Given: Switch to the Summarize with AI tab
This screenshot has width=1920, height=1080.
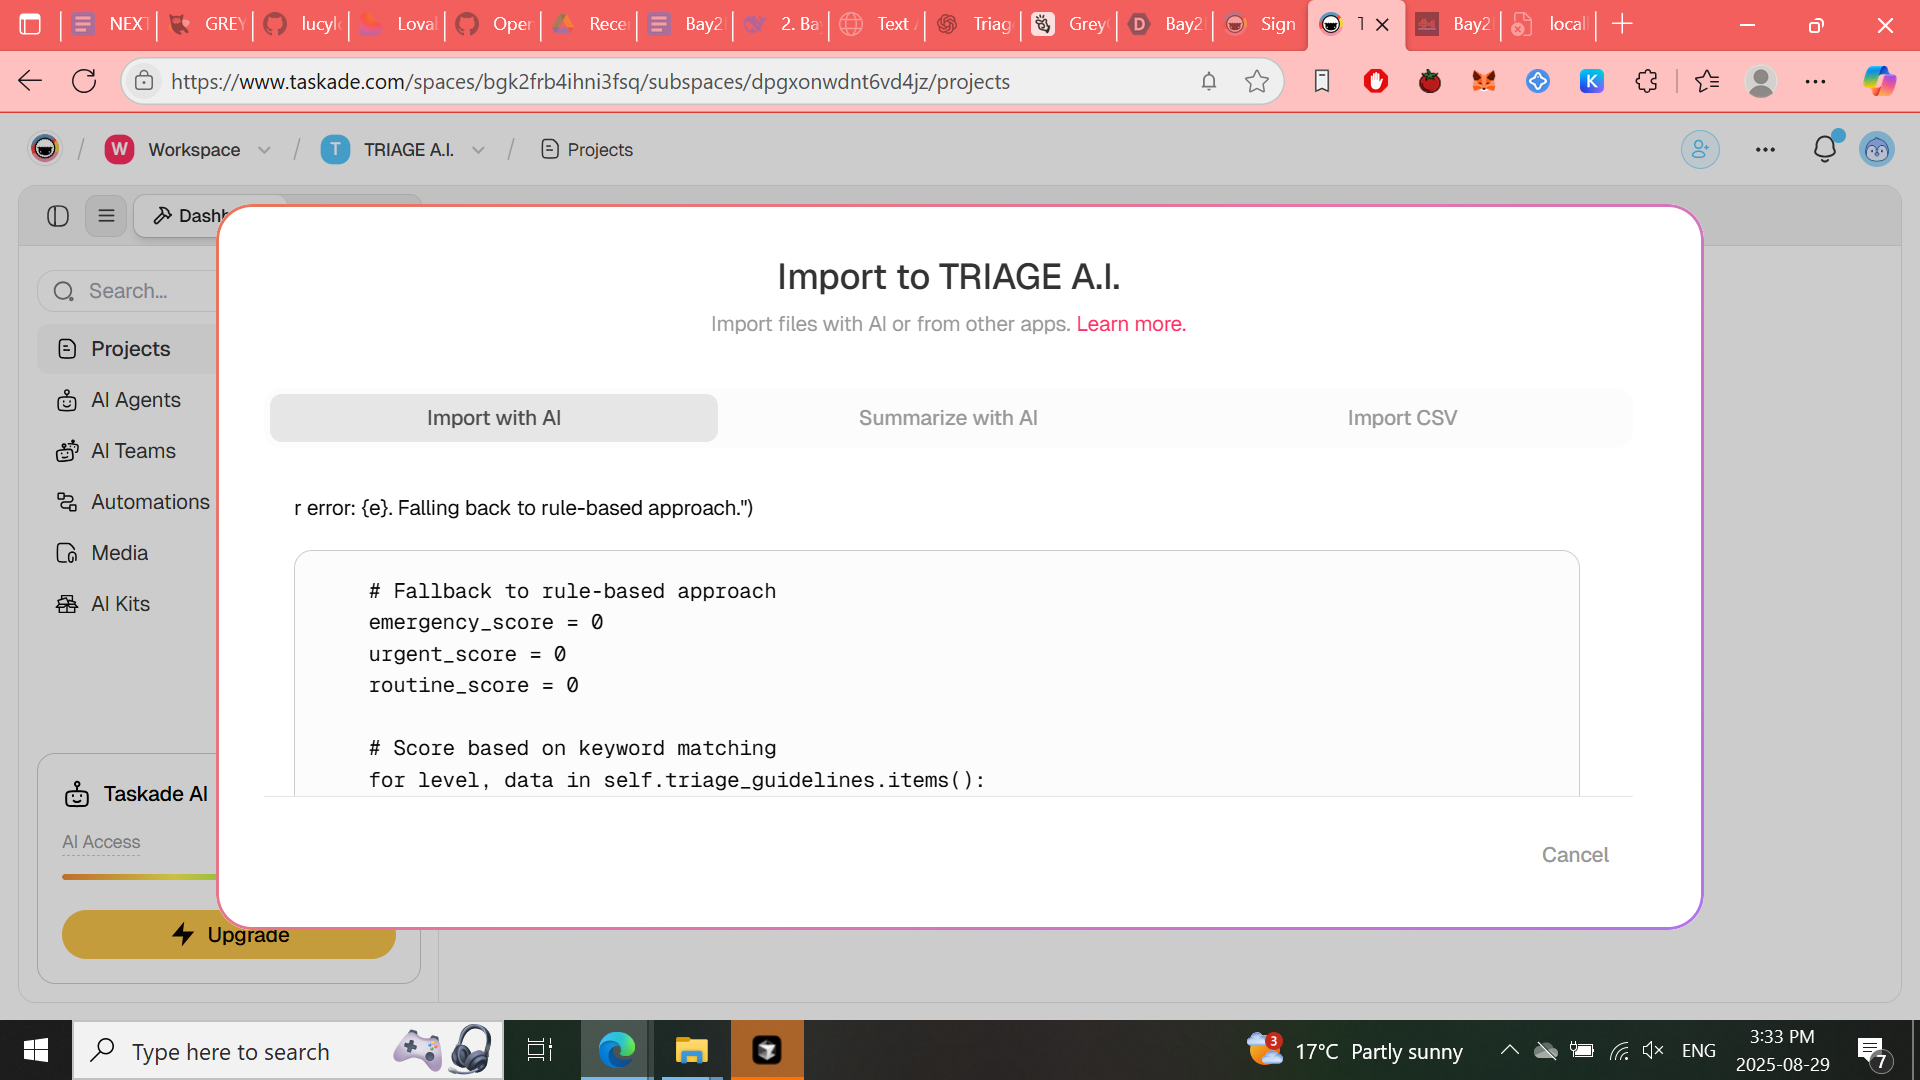Looking at the screenshot, I should [948, 417].
